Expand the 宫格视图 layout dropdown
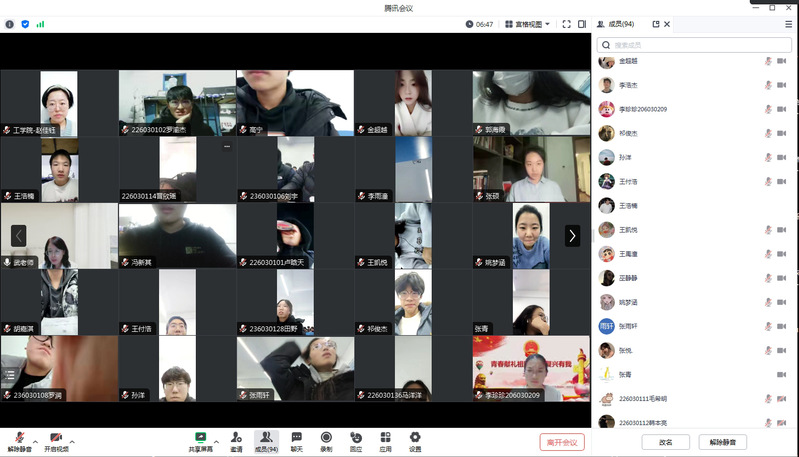Viewport: 799px width, 457px height. (x=527, y=24)
